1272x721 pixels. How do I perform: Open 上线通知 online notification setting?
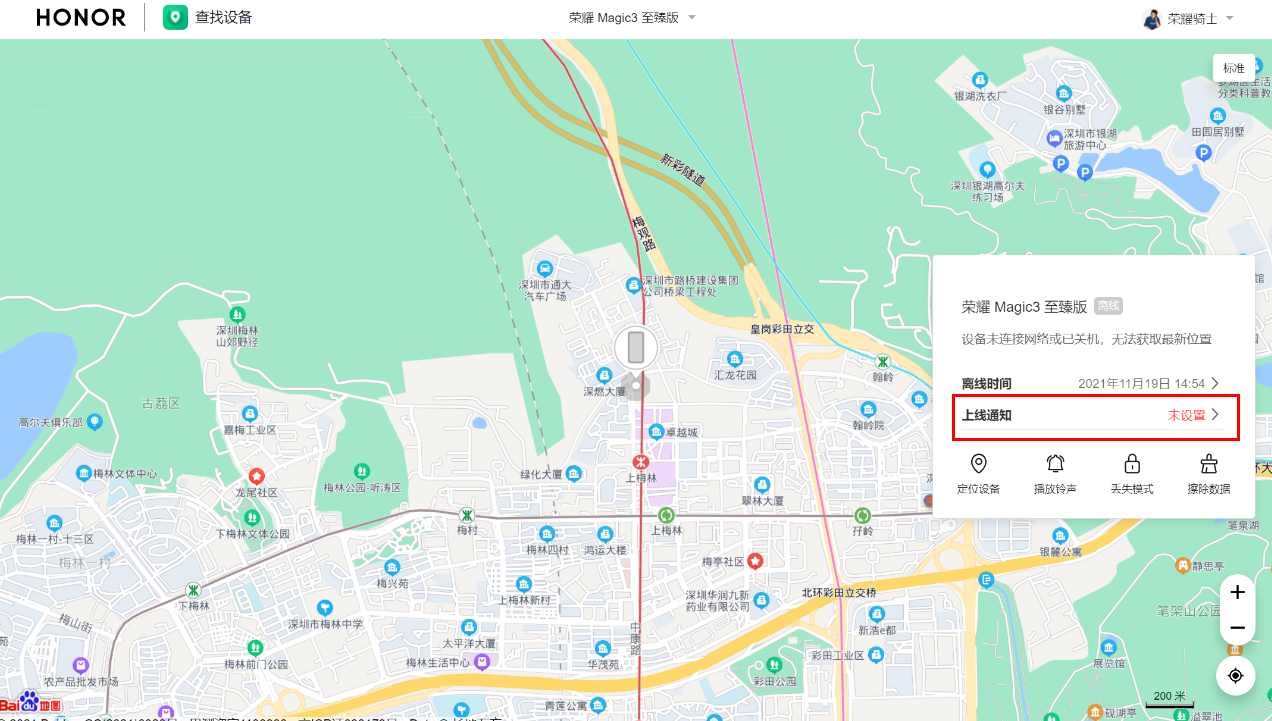click(1092, 415)
